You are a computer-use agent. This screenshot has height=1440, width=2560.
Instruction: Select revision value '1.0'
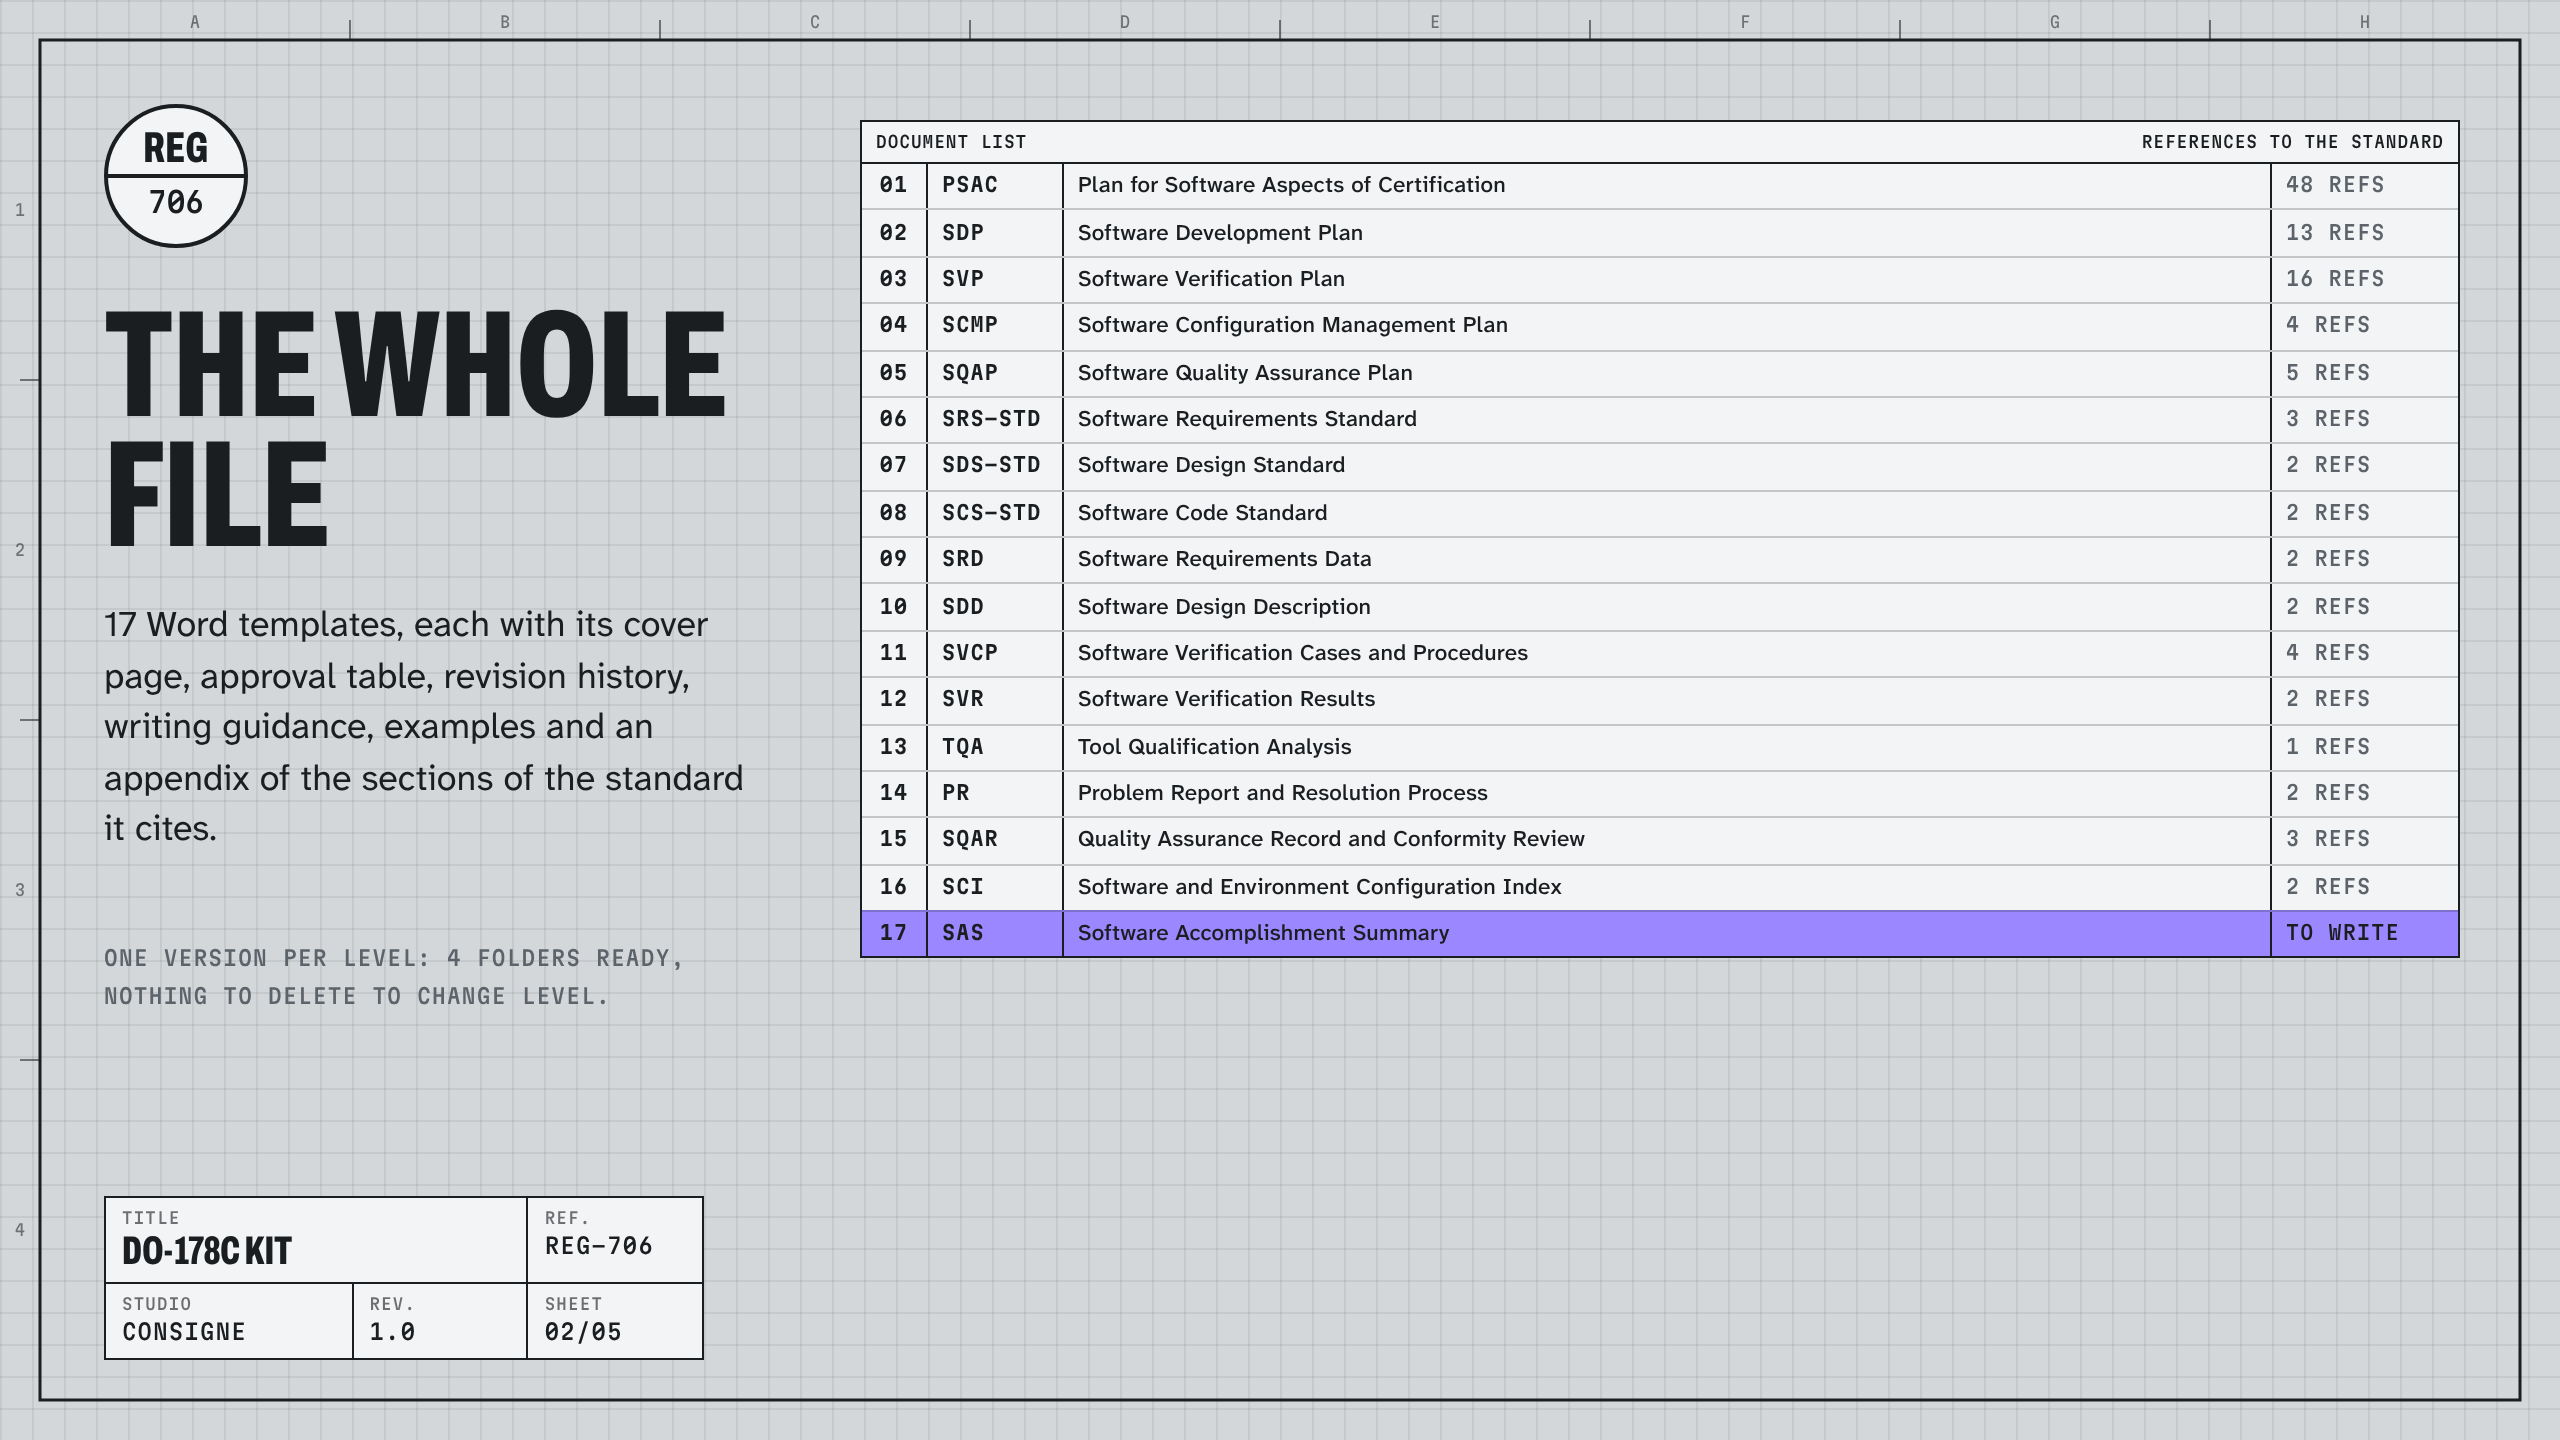[x=392, y=1332]
